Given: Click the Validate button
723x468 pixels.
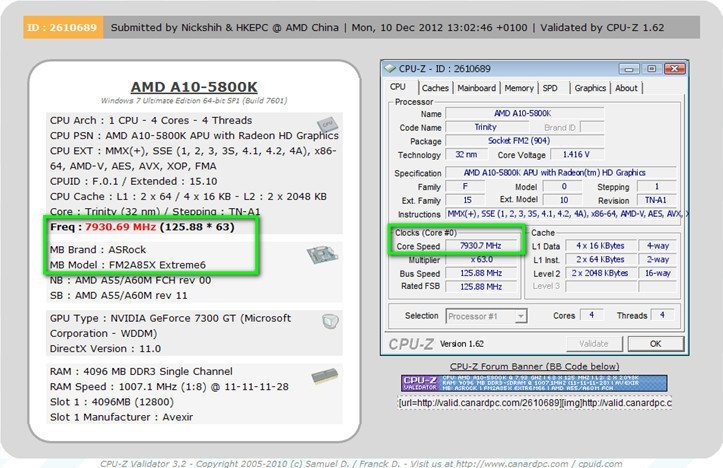Looking at the screenshot, I should (x=594, y=343).
